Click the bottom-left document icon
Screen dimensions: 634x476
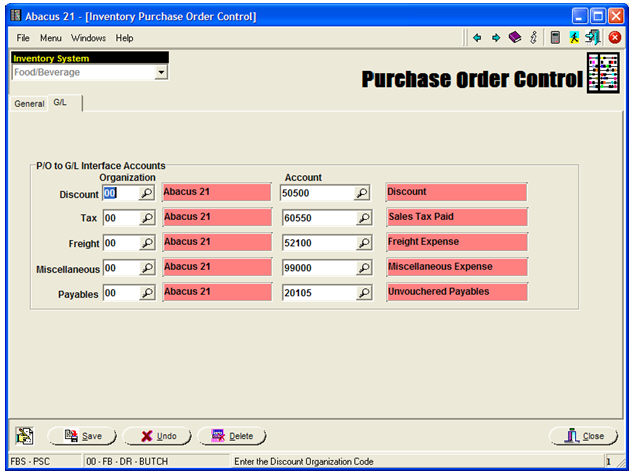pos(24,436)
